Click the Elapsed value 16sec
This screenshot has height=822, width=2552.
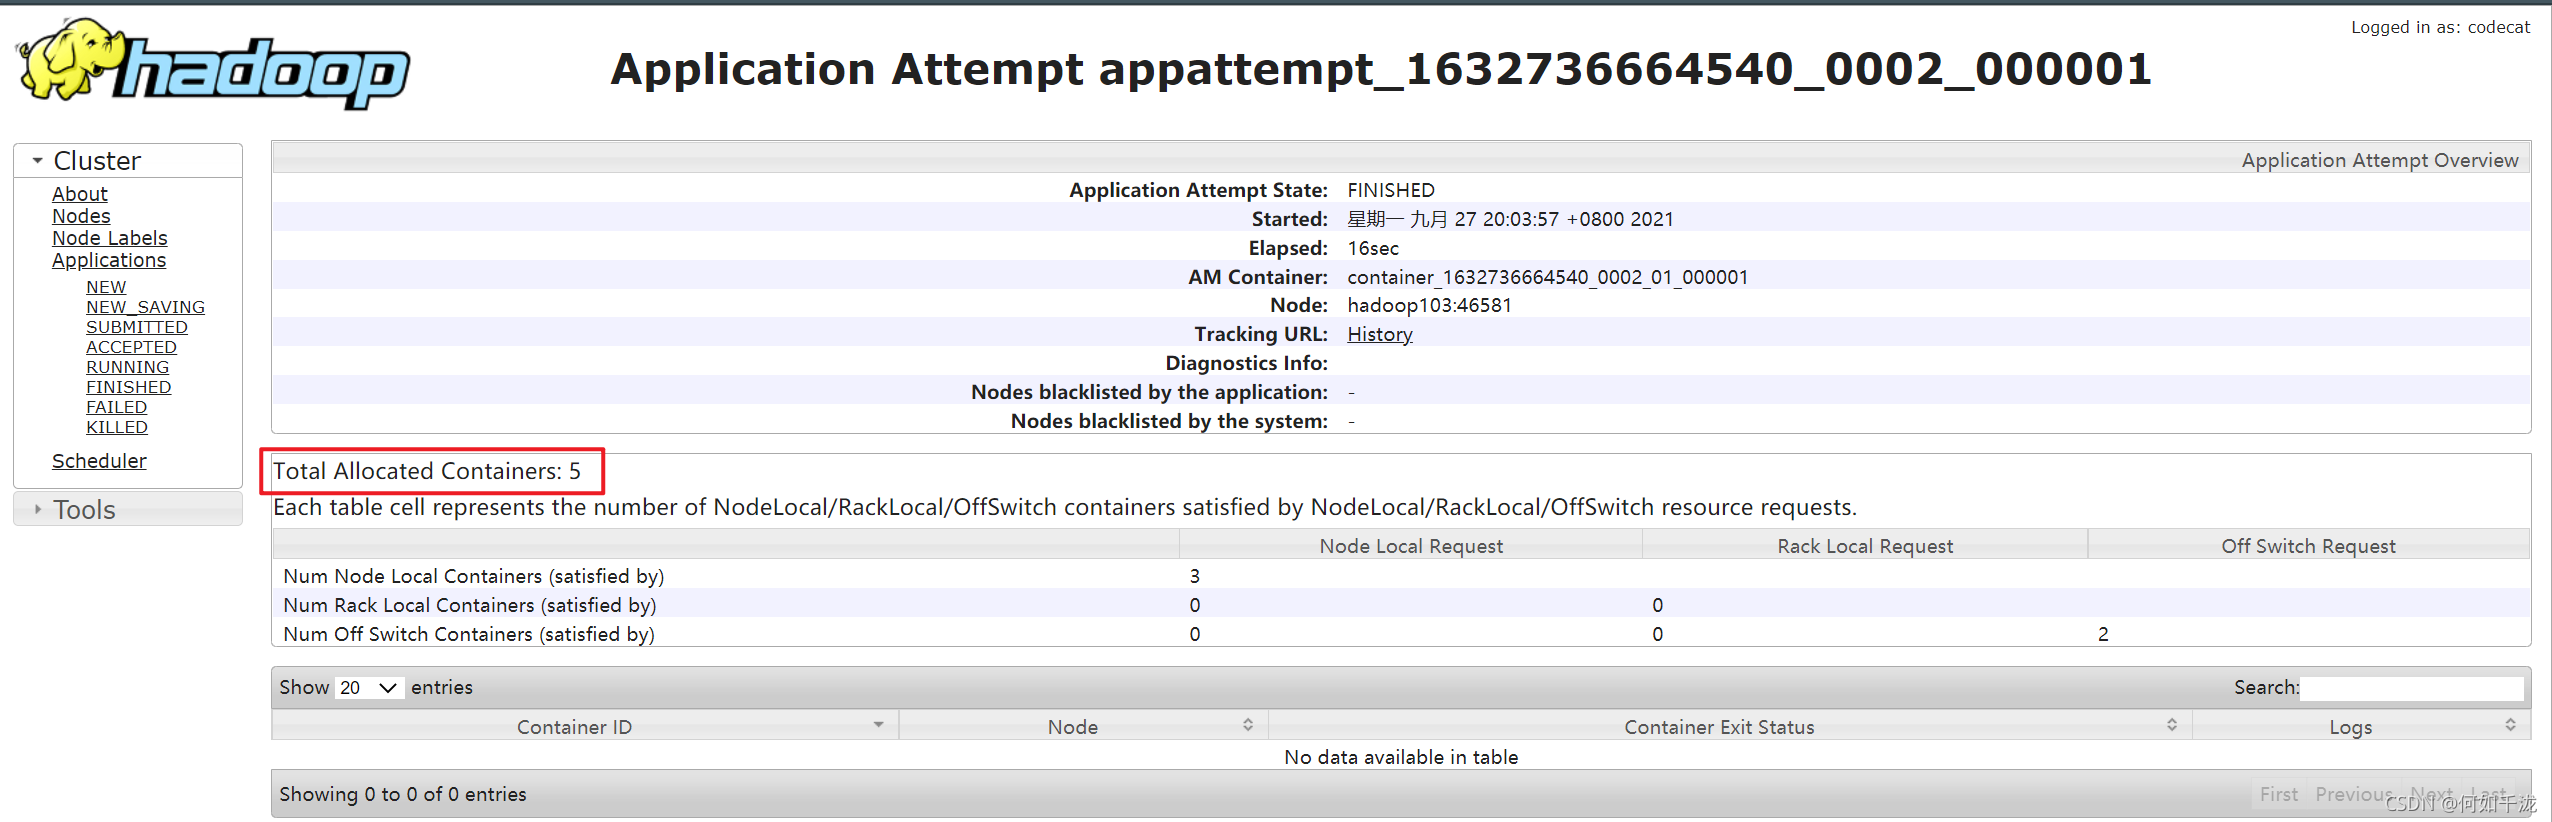pyautogui.click(x=1373, y=248)
